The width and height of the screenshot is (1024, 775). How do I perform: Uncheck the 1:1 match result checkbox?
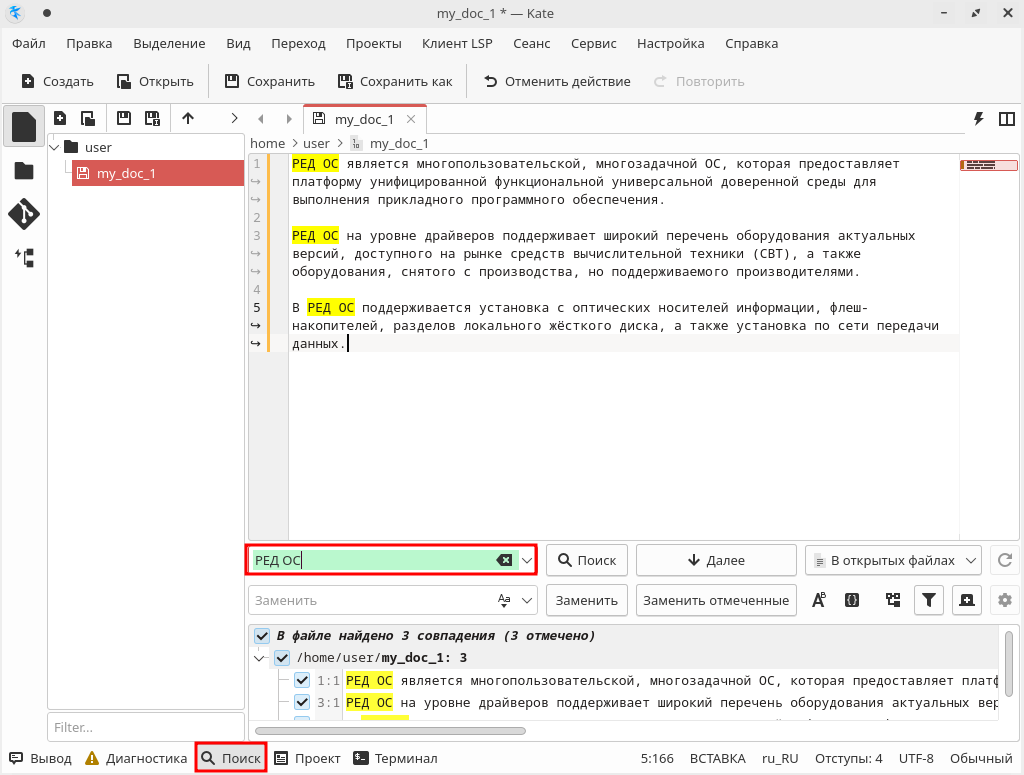302,680
